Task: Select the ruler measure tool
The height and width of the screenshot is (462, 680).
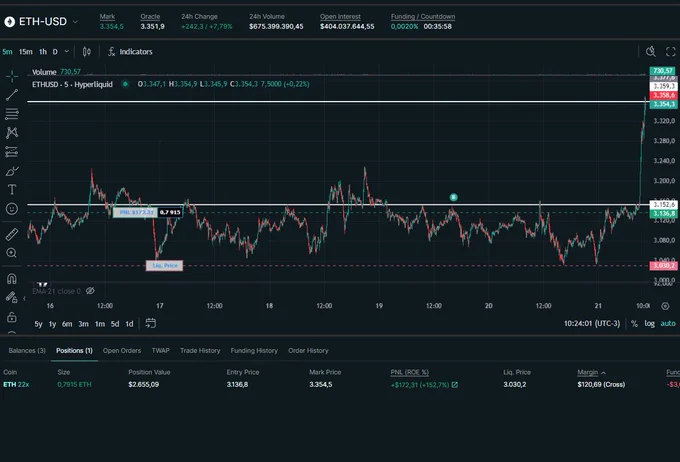Action: pos(12,234)
